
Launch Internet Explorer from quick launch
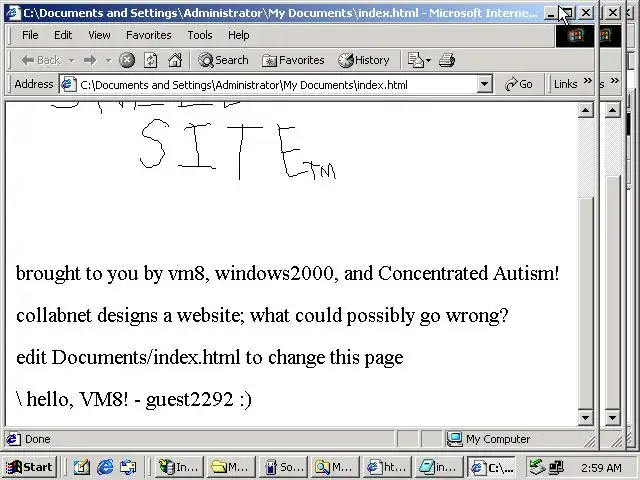tap(105, 467)
